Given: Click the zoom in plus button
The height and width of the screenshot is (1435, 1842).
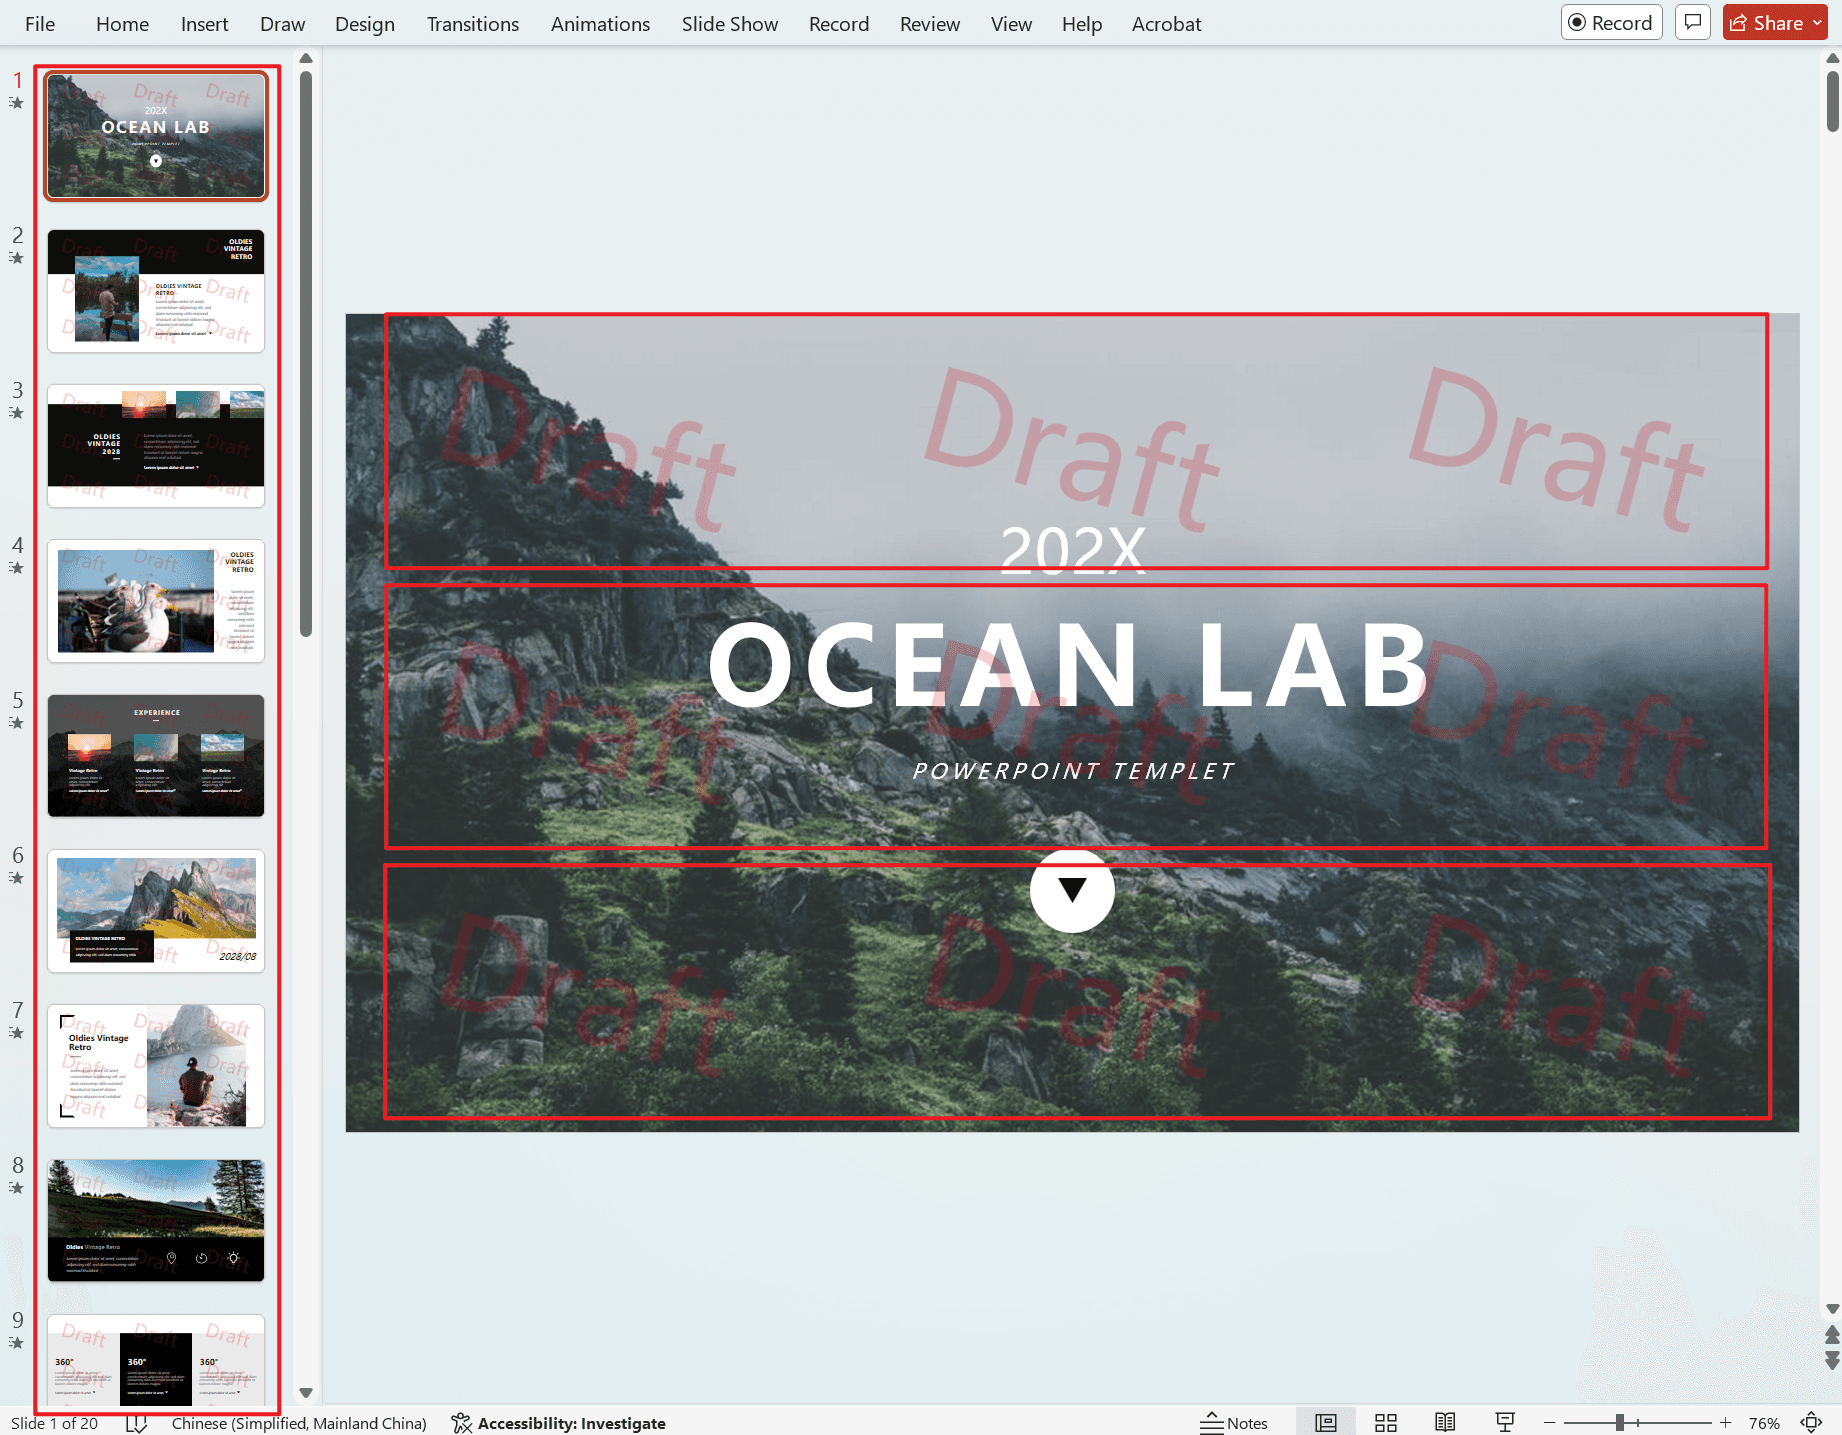Looking at the screenshot, I should click(1725, 1423).
